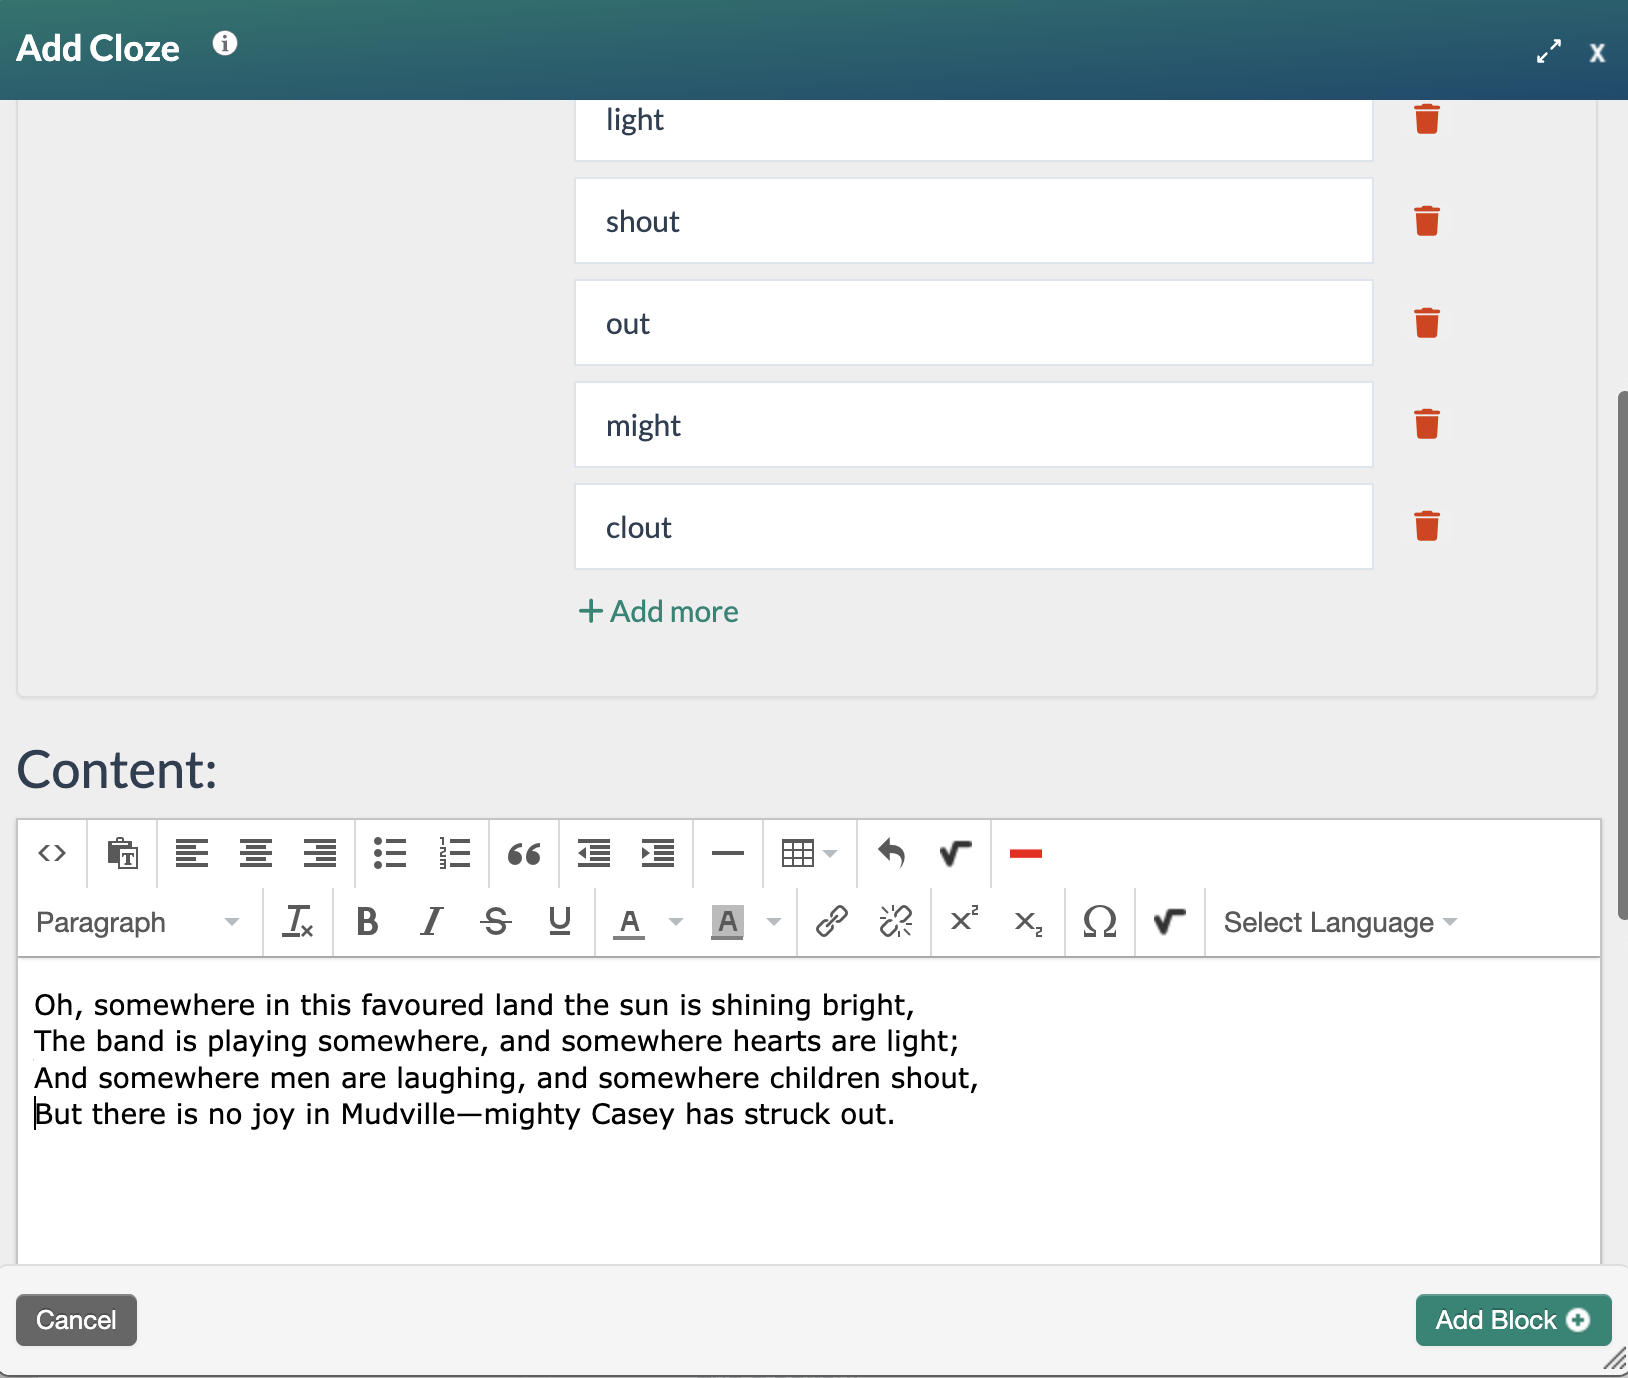The image size is (1628, 1378).
Task: Click the "shout" input field
Action: click(x=974, y=221)
